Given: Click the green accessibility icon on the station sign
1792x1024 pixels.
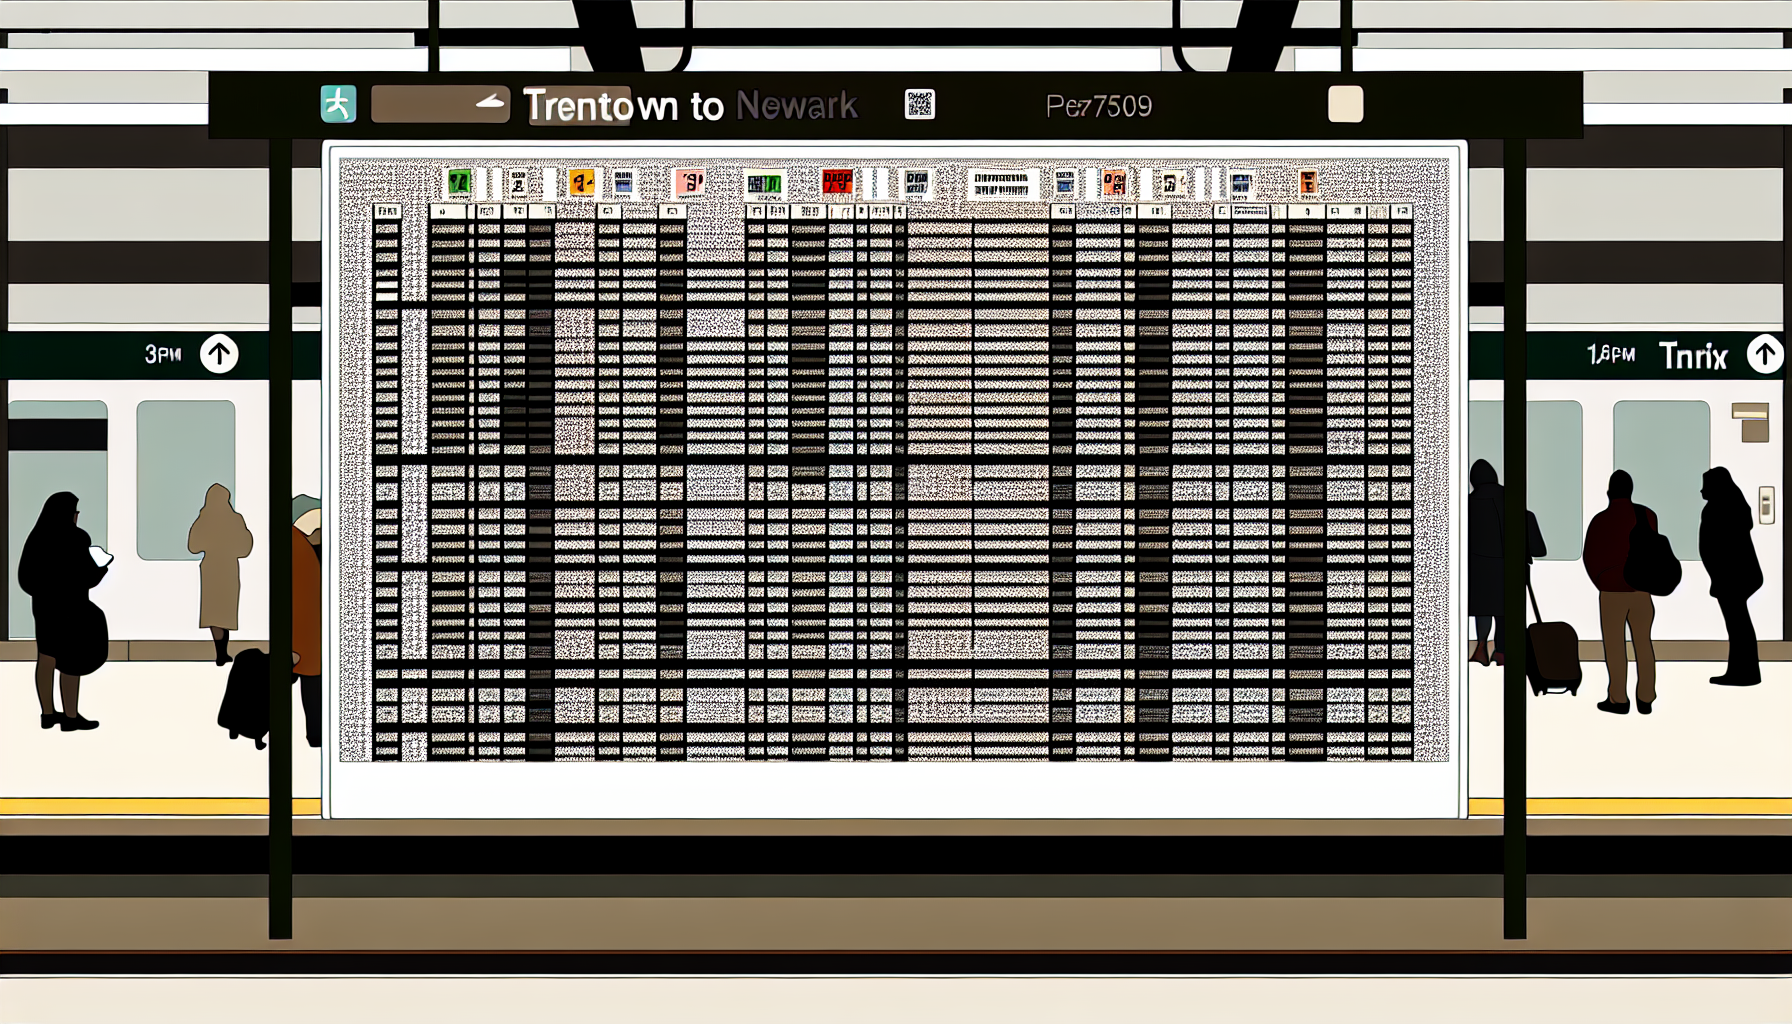Looking at the screenshot, I should click(338, 104).
